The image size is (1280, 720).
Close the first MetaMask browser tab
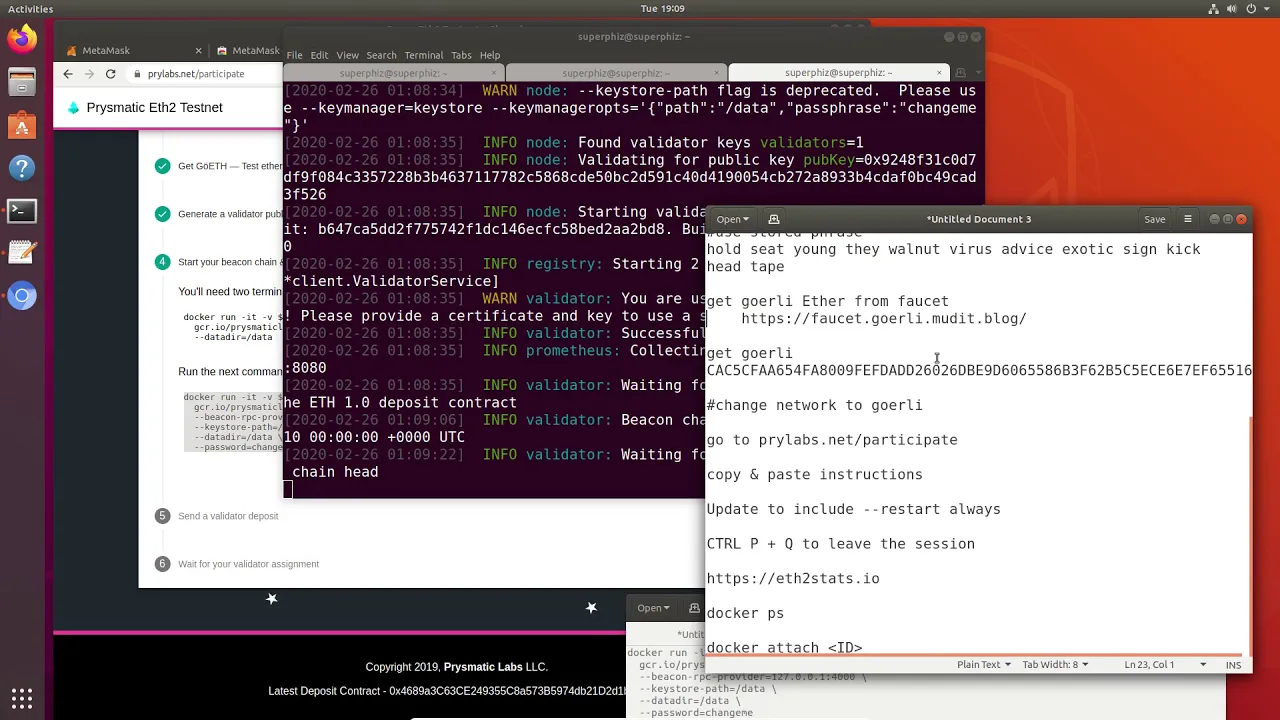(198, 51)
